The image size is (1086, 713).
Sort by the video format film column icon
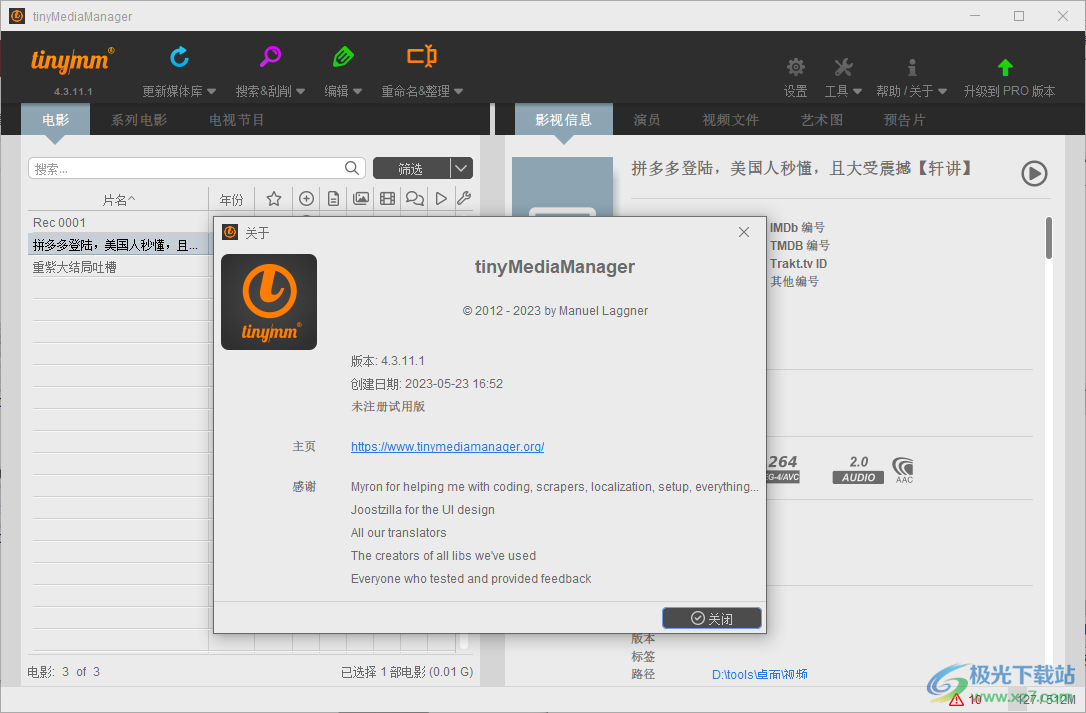[387, 199]
